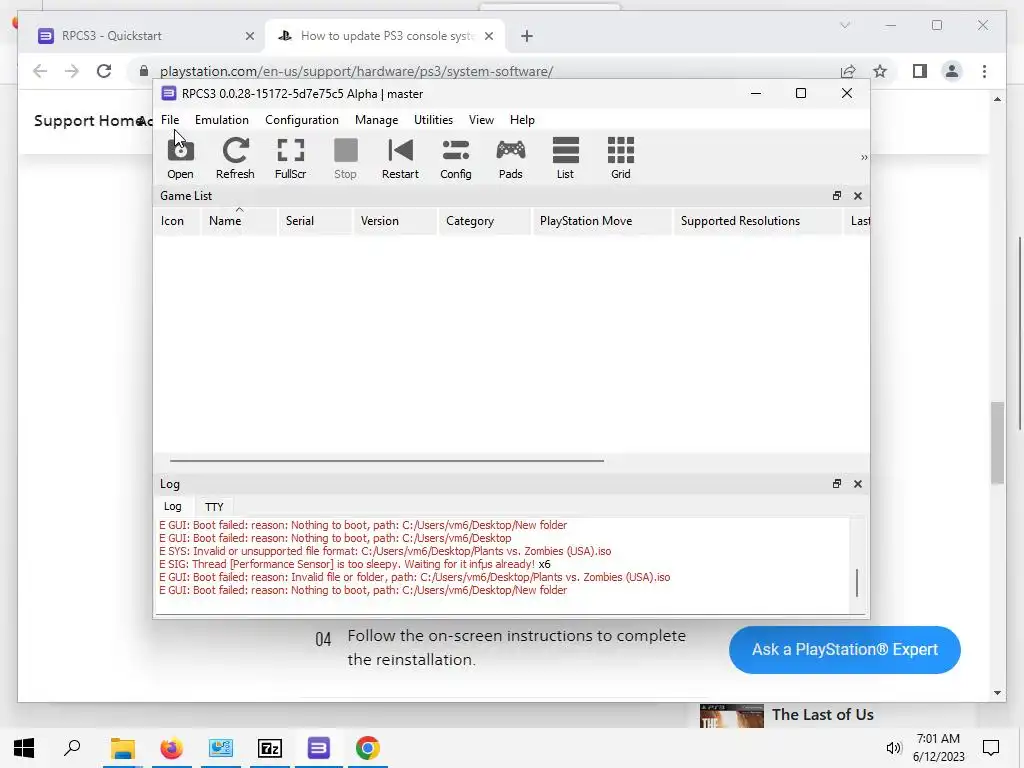The width and height of the screenshot is (1024, 768).
Task: Open the Help menu
Action: coord(522,120)
